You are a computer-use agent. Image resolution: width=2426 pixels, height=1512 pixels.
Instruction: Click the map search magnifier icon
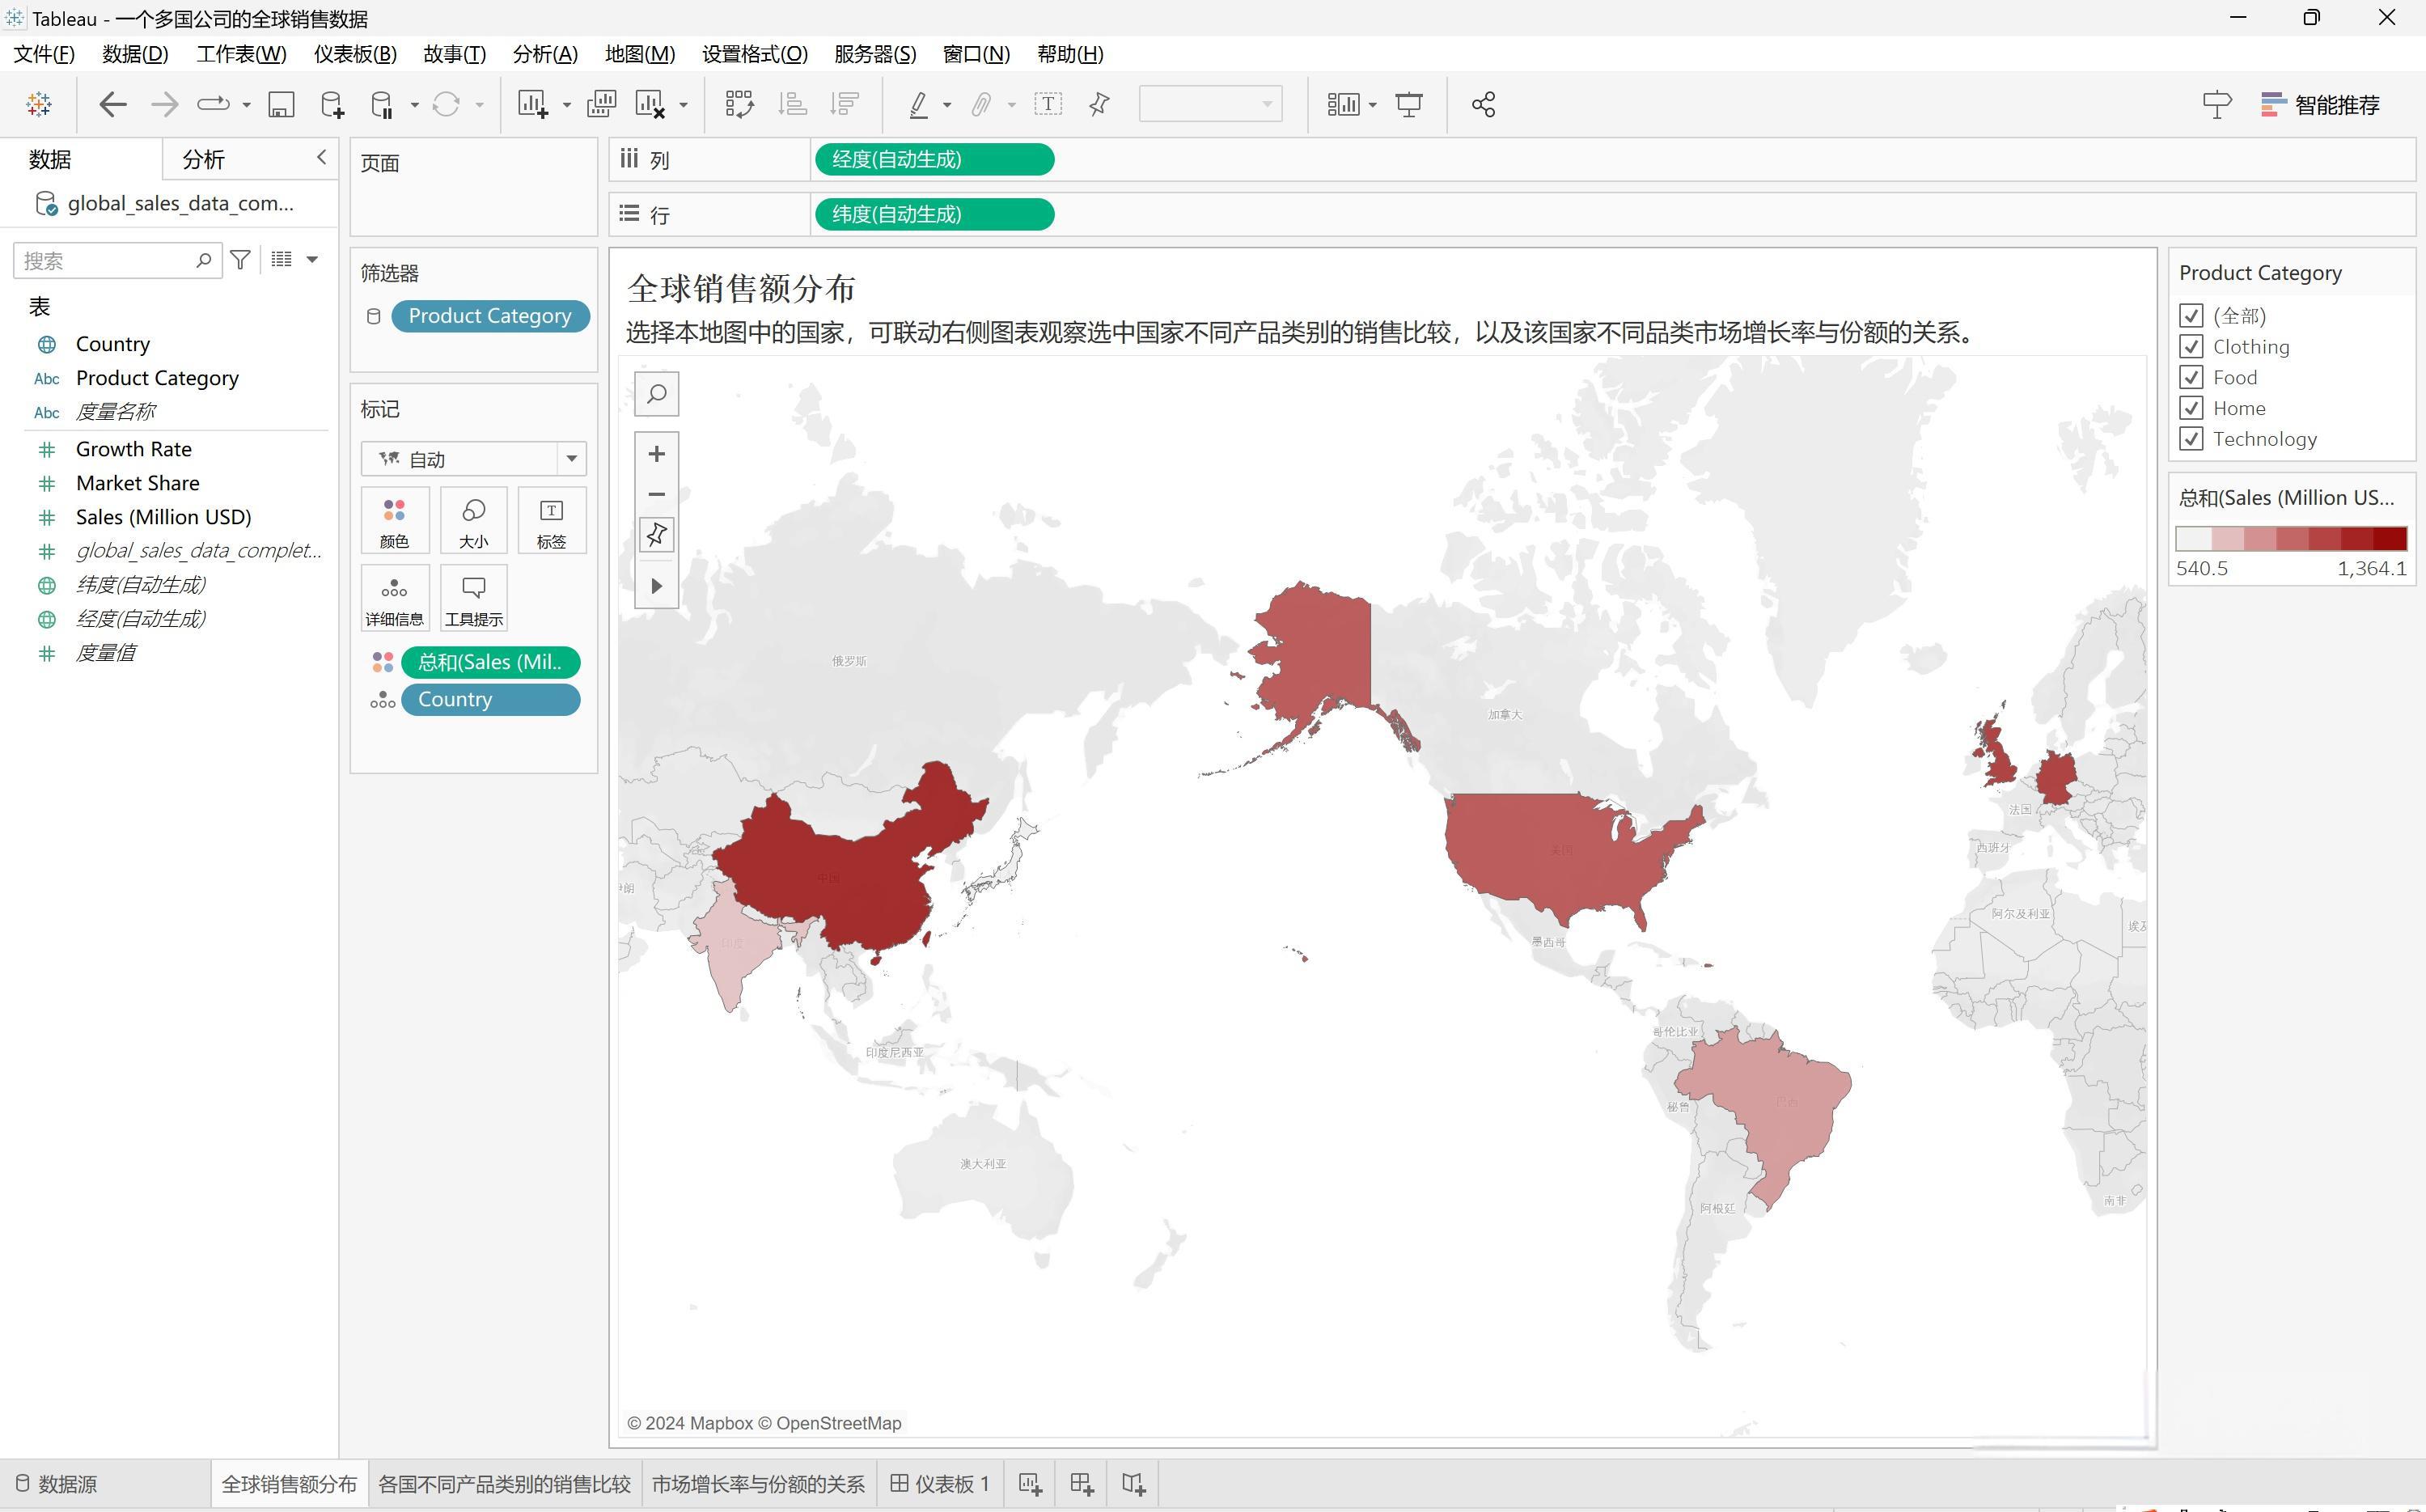pyautogui.click(x=656, y=394)
